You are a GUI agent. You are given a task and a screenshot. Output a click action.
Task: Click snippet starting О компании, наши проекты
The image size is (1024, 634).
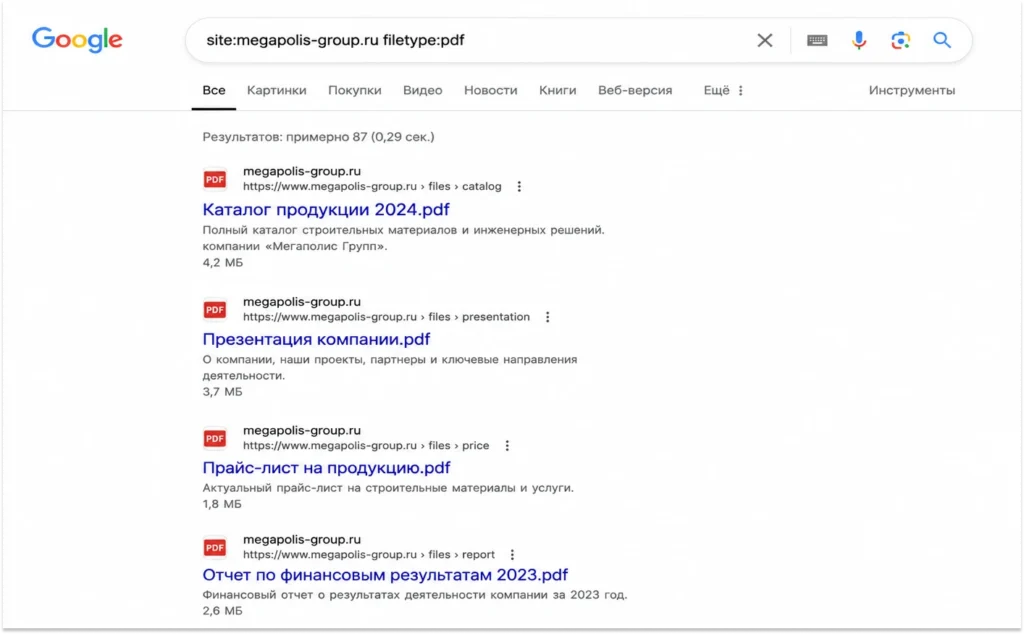point(390,368)
